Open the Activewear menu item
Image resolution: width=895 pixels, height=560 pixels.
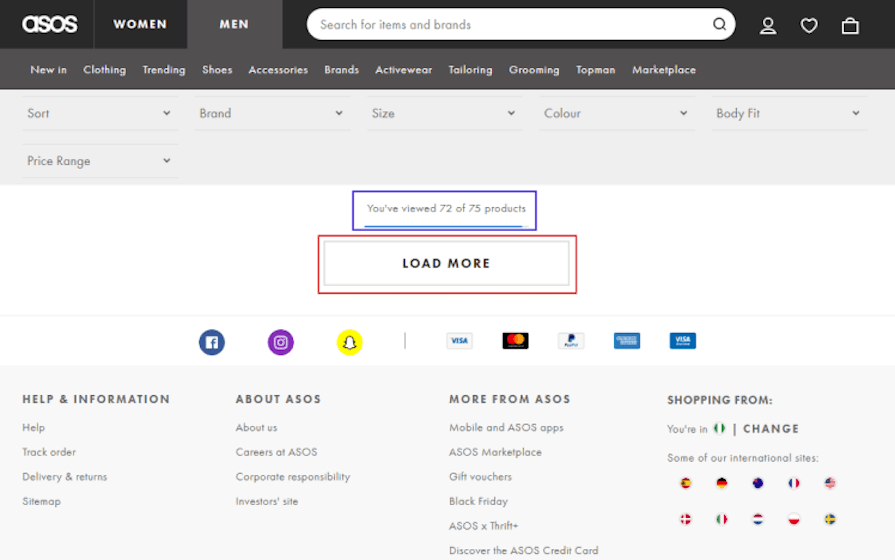pyautogui.click(x=404, y=70)
